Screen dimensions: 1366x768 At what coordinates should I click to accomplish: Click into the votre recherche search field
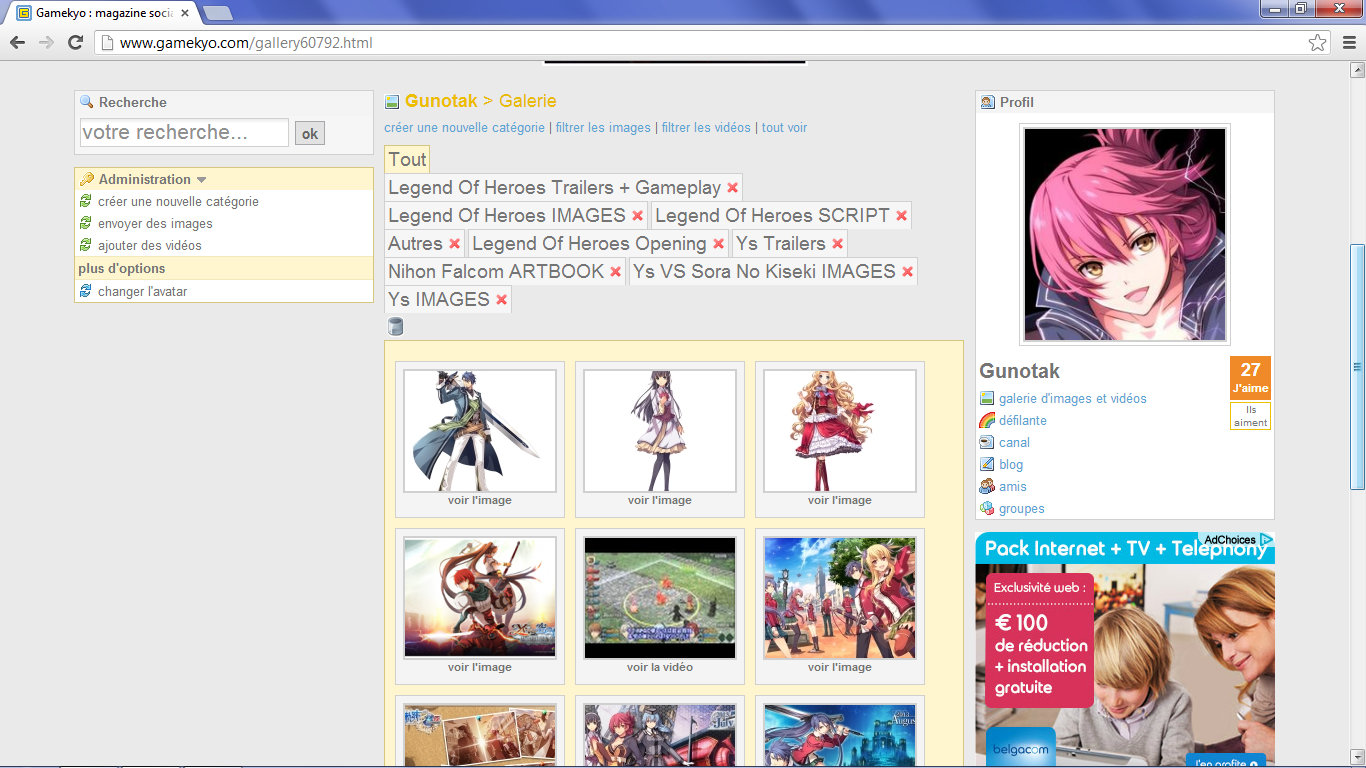pos(184,133)
